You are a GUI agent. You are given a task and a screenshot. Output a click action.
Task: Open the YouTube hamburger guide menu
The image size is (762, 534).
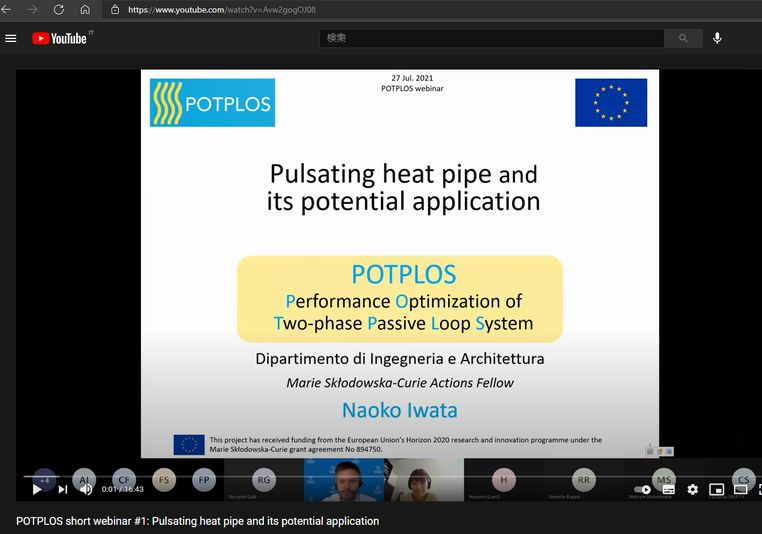(x=11, y=38)
